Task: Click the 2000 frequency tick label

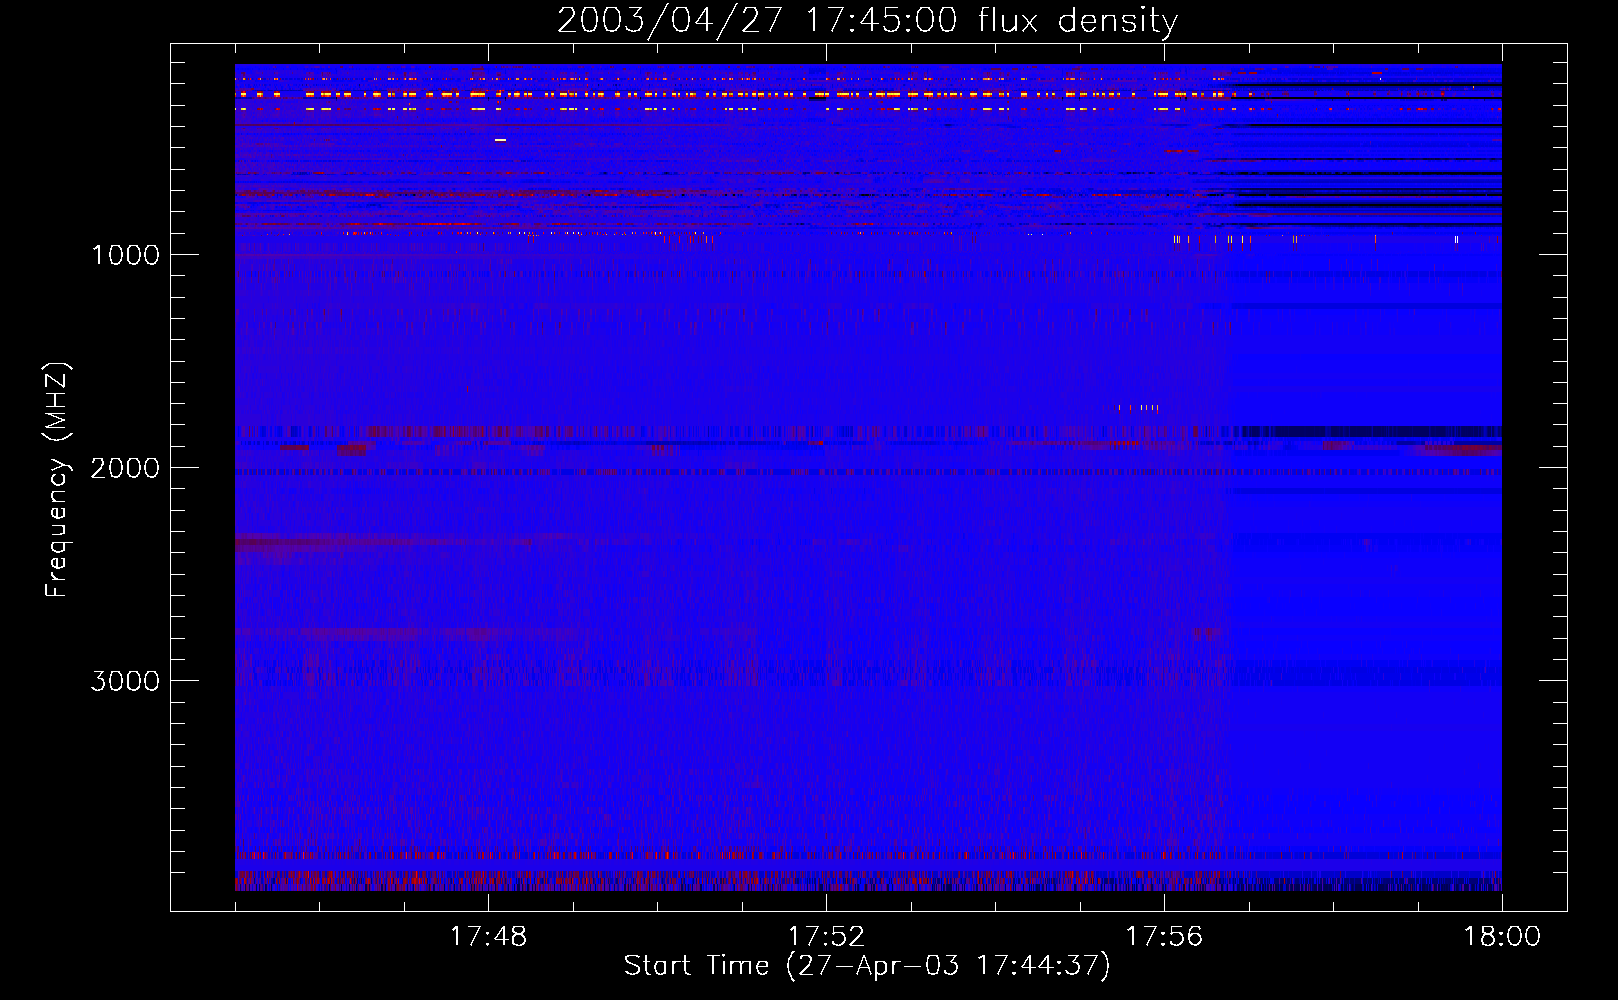Action: (125, 468)
